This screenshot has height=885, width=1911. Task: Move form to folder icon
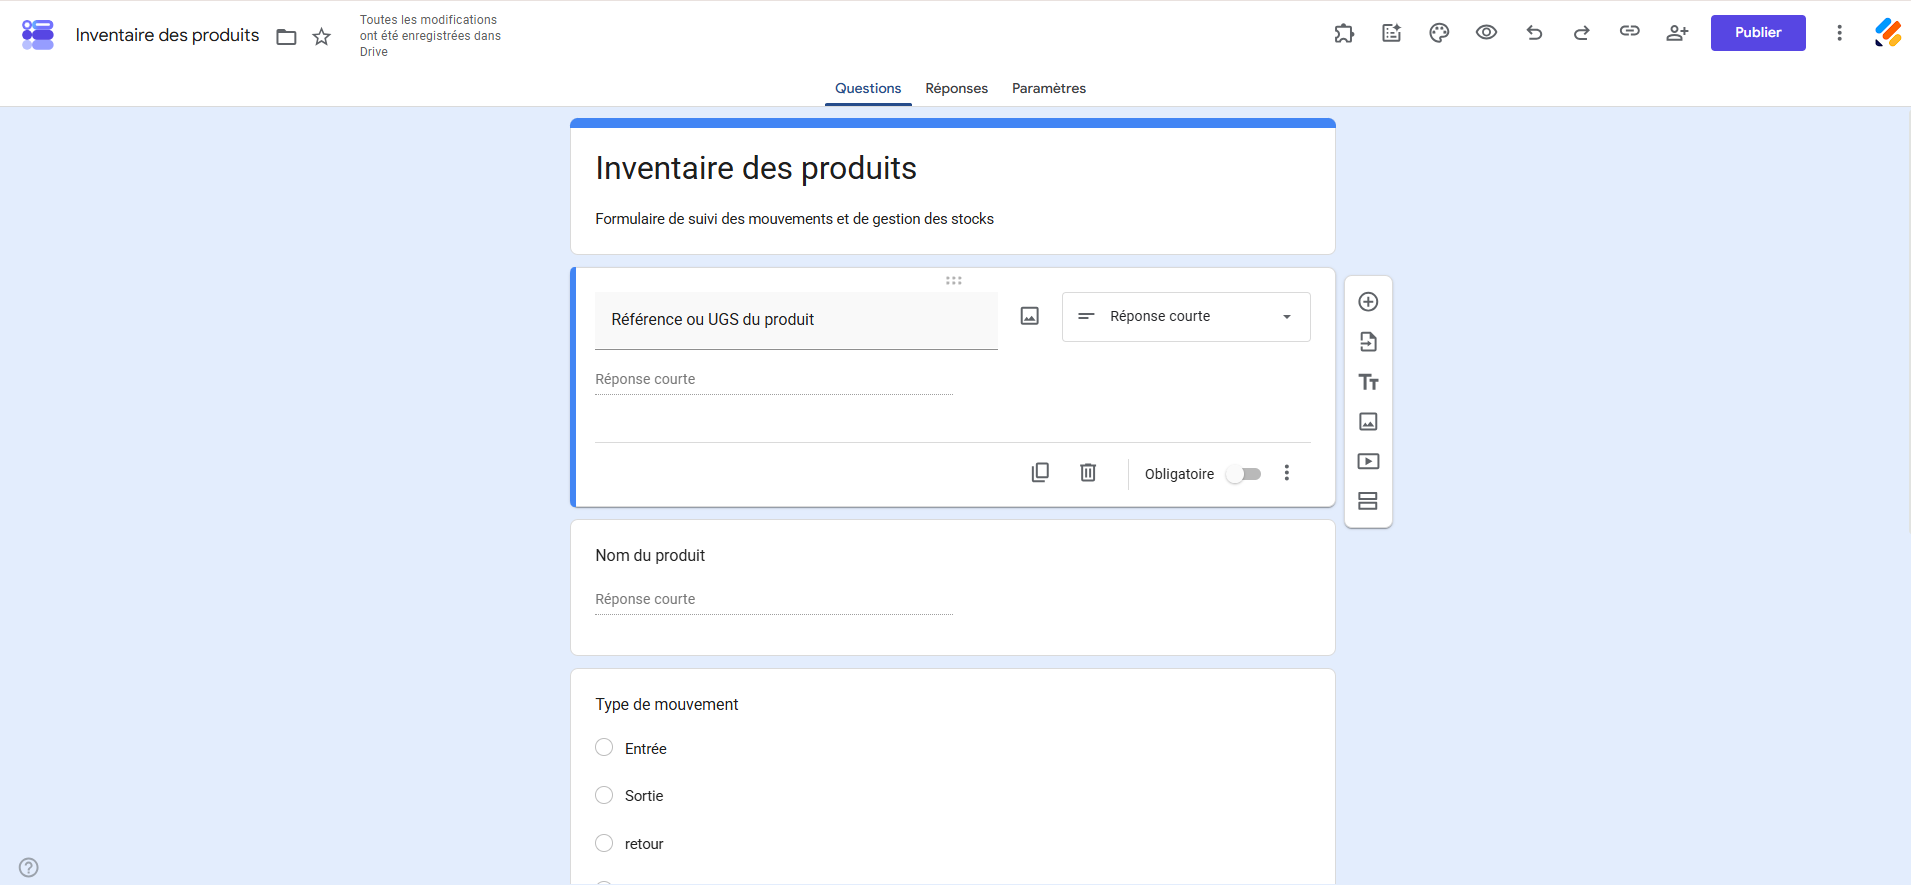(286, 37)
